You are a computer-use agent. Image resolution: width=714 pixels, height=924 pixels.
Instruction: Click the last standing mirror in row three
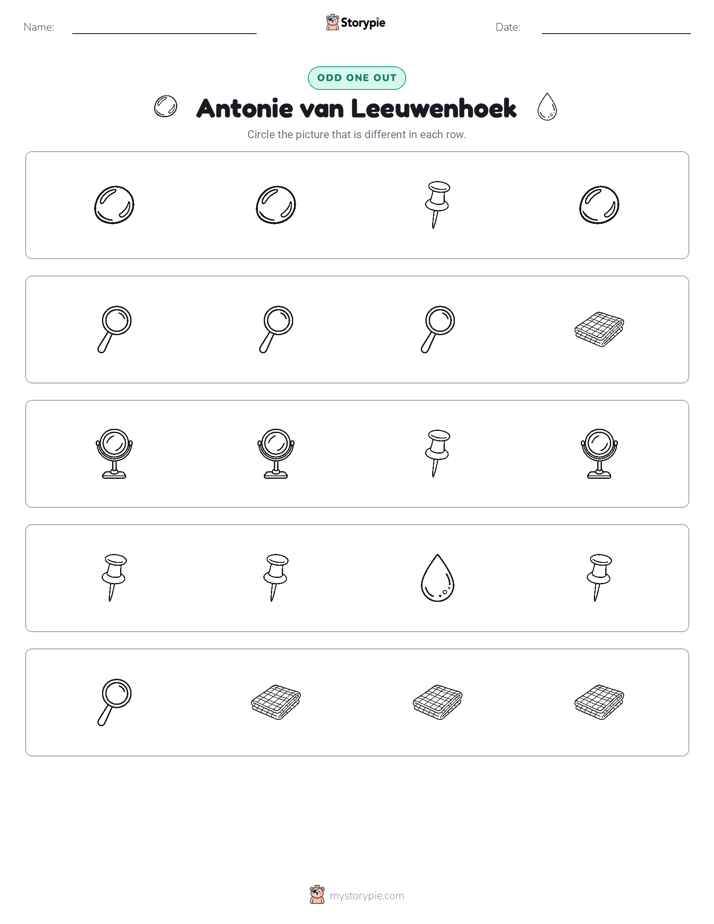599,453
